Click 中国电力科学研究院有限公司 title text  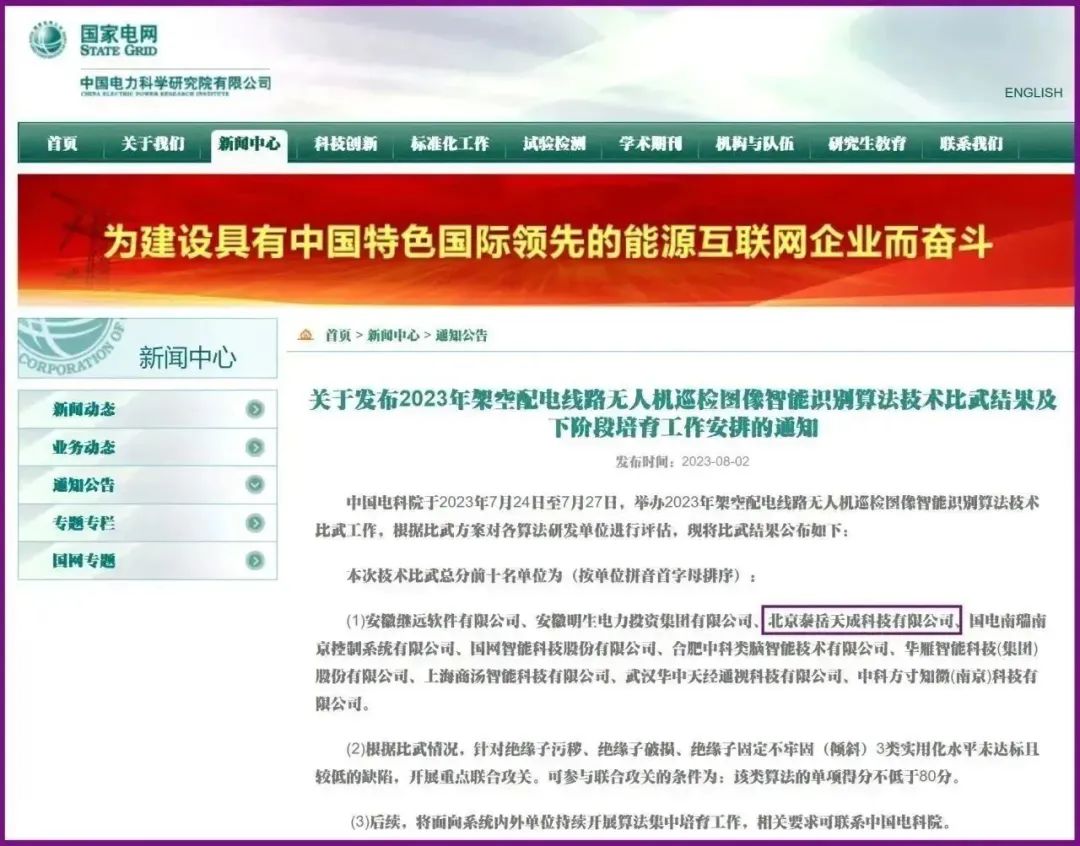click(176, 83)
